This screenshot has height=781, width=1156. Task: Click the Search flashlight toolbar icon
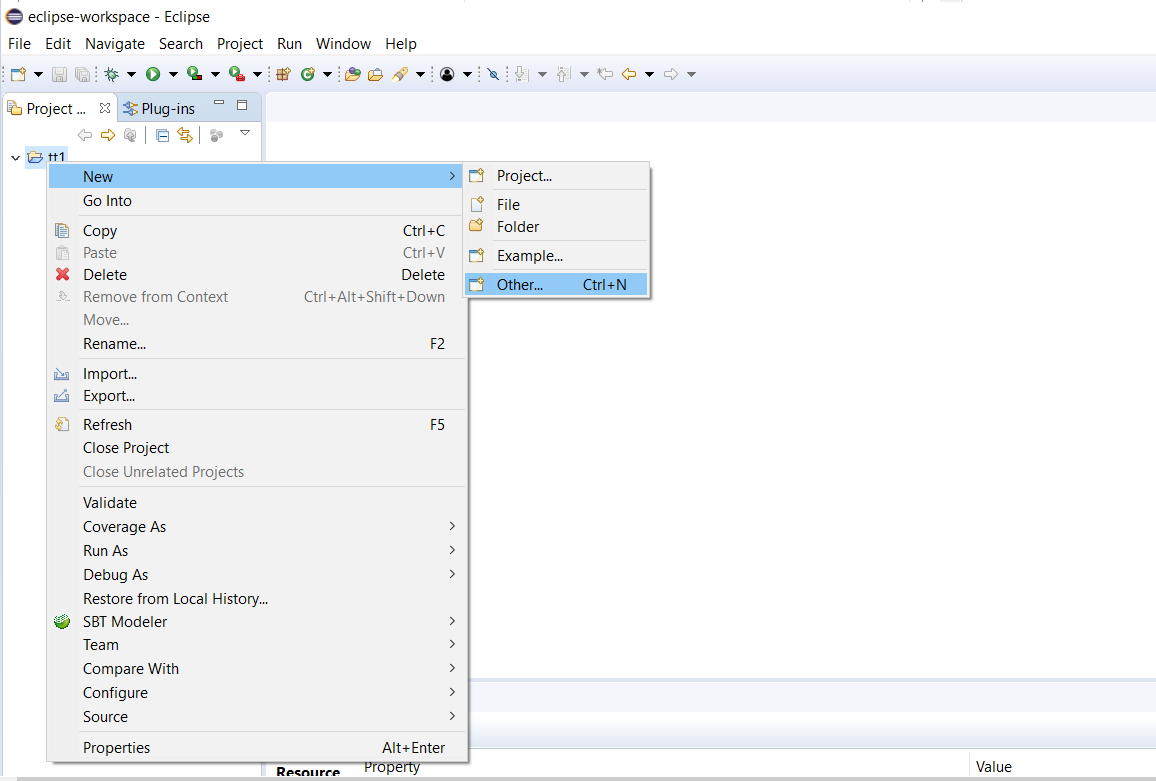(400, 74)
